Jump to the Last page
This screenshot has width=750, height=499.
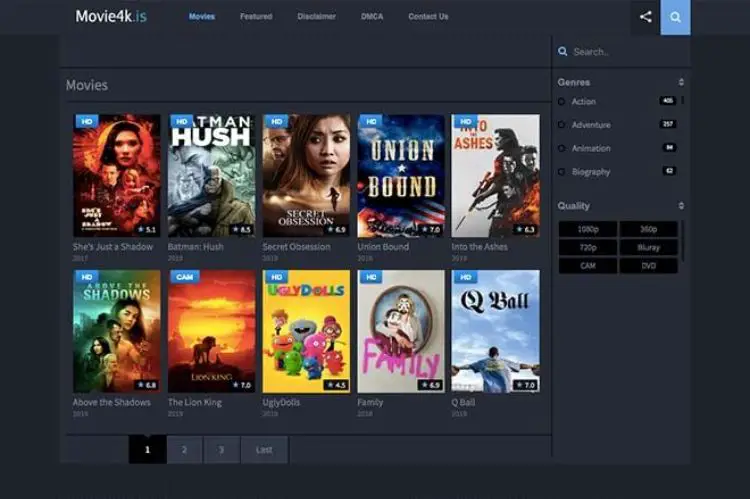tap(264, 450)
